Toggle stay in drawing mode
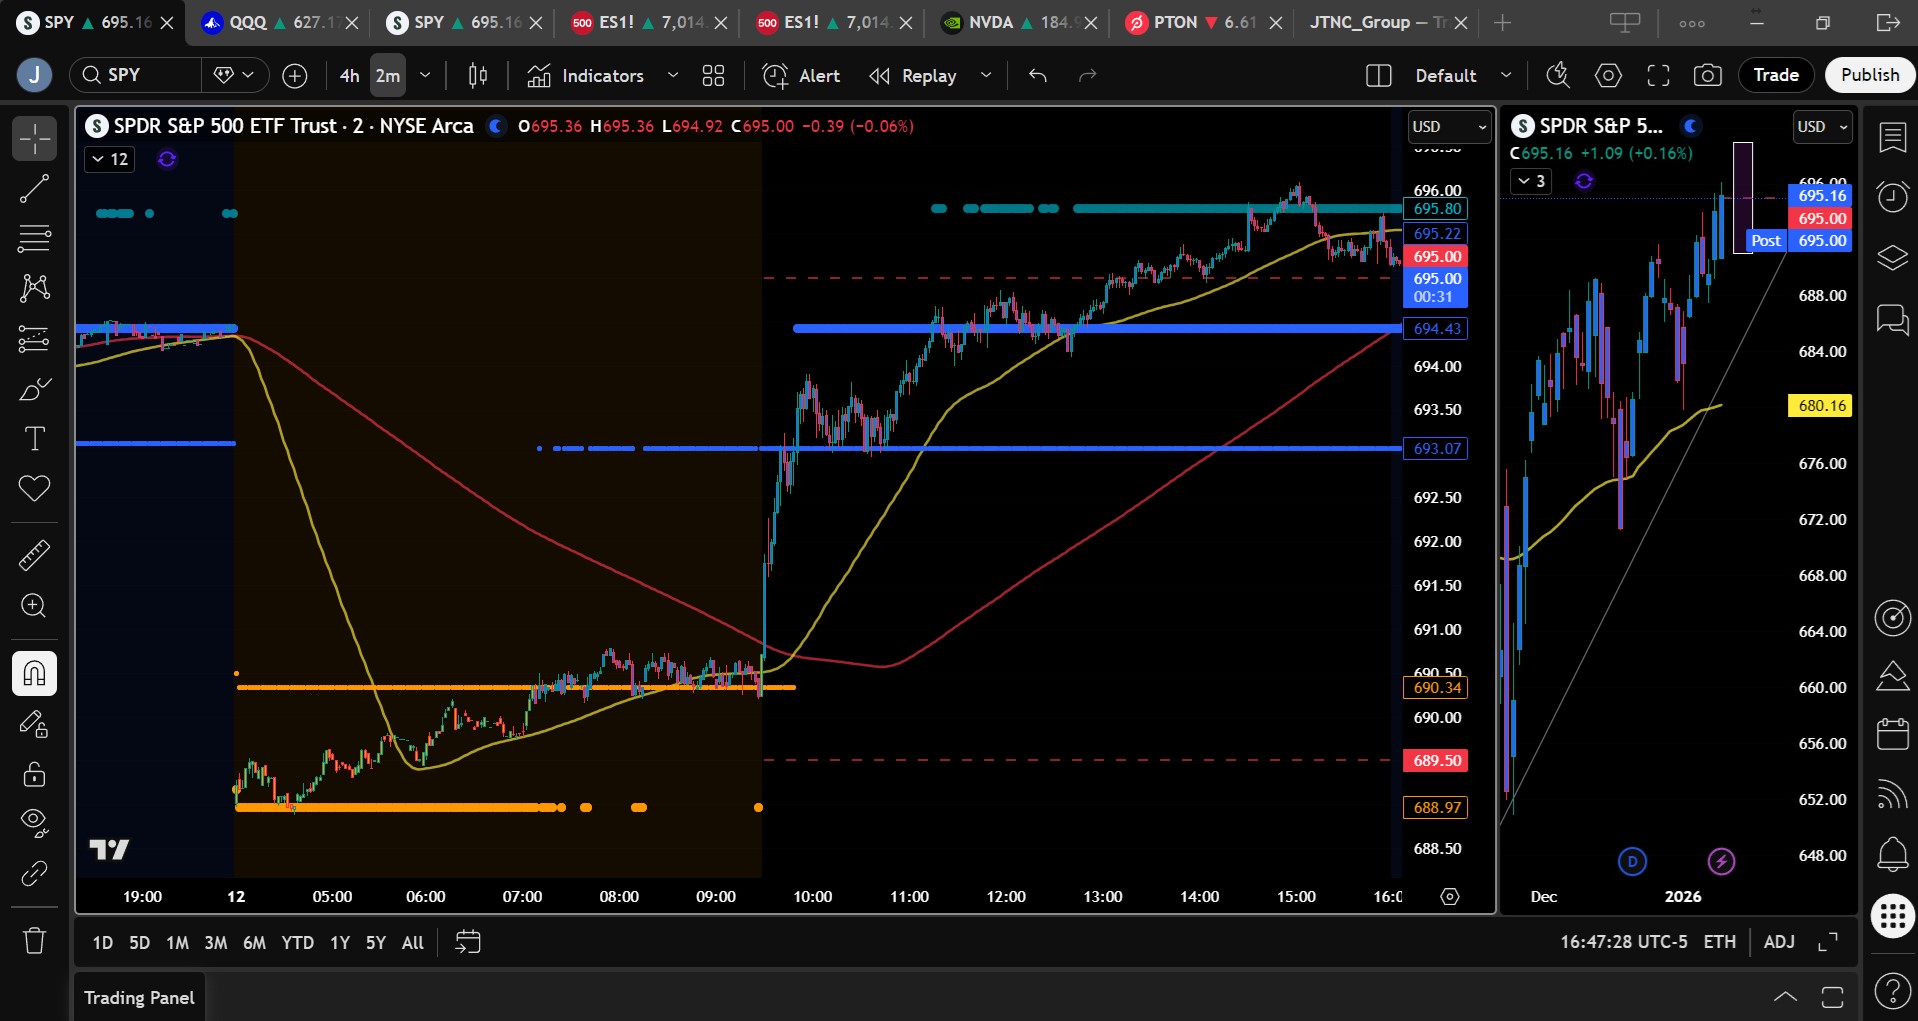Screen dimensions: 1918x1021 [x=34, y=724]
